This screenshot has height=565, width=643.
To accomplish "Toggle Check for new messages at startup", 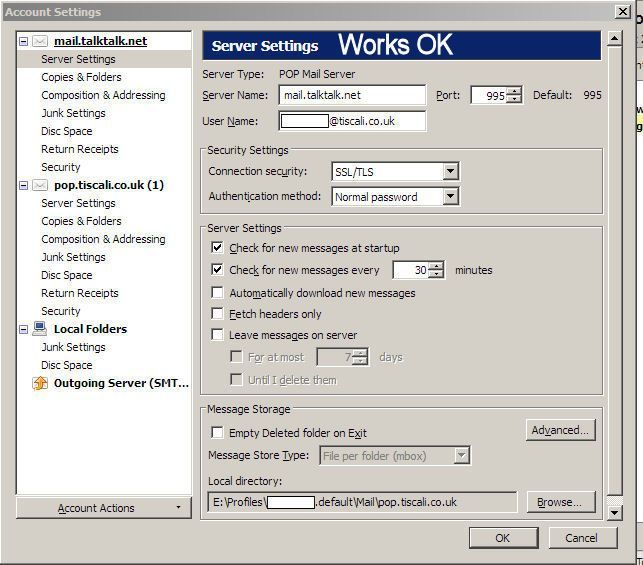I will 217,248.
